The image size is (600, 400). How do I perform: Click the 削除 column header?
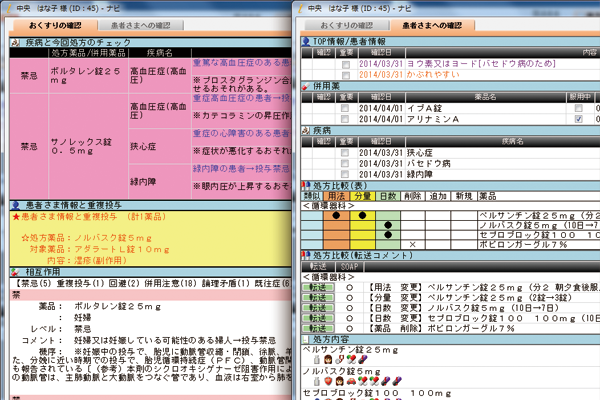(412, 196)
